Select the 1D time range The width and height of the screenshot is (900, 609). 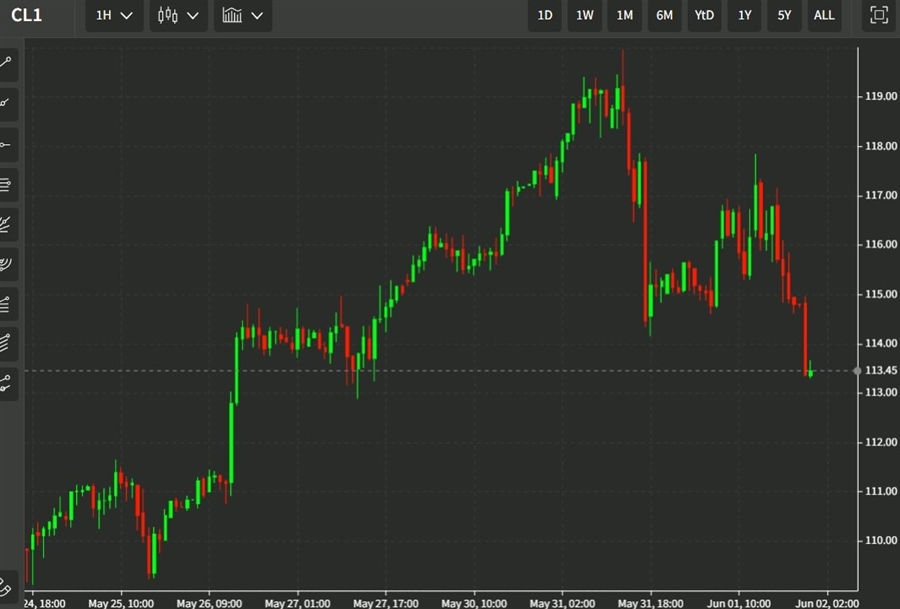coord(545,15)
